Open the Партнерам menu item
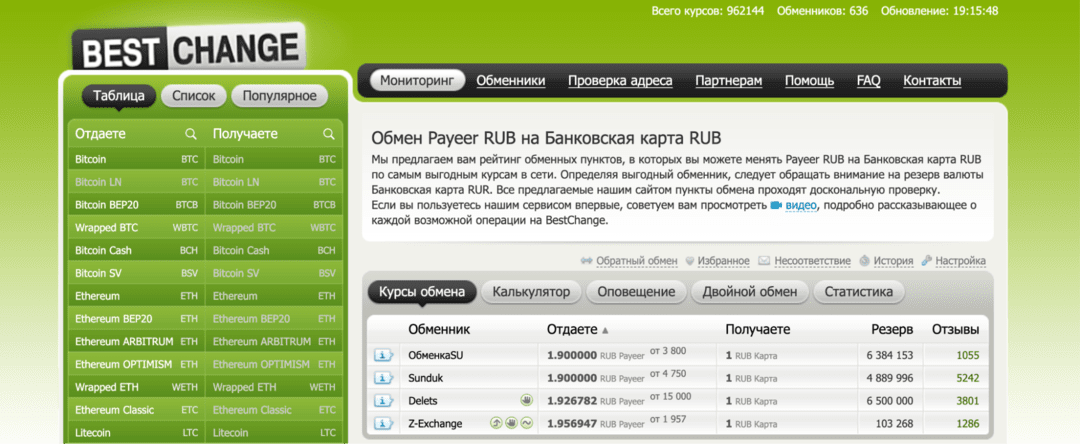Image resolution: width=1080 pixels, height=444 pixels. pyautogui.click(x=729, y=81)
